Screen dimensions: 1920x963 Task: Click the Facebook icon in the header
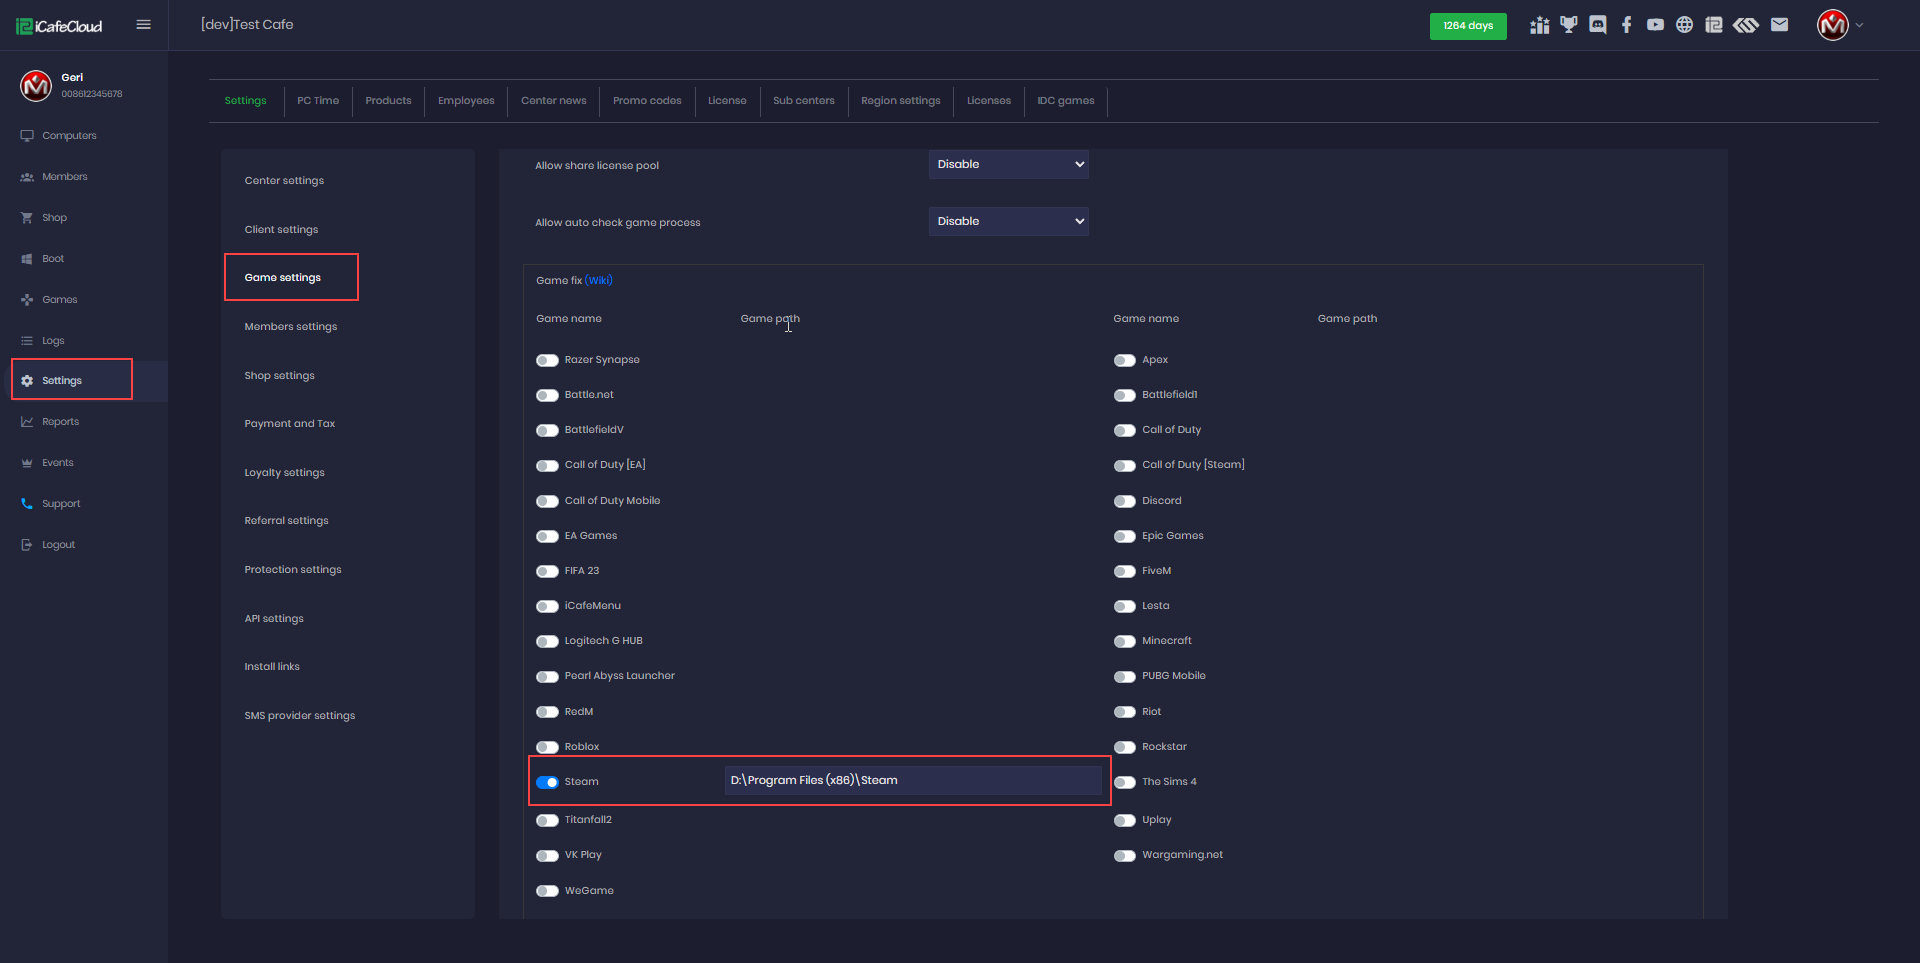click(x=1627, y=25)
